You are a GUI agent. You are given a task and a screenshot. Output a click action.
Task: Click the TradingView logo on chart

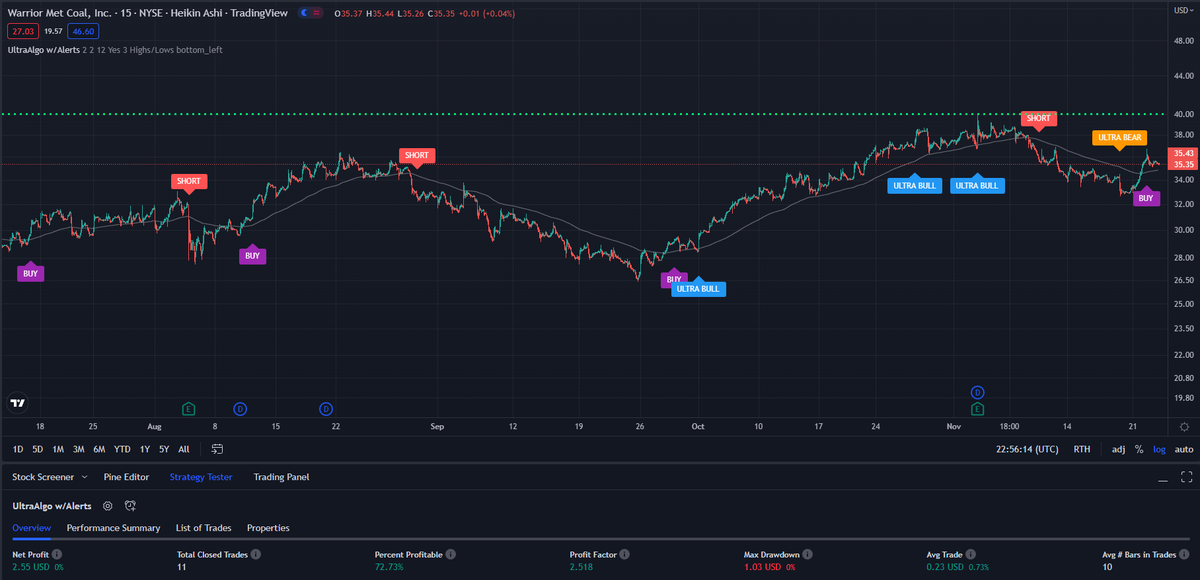click(x=17, y=403)
